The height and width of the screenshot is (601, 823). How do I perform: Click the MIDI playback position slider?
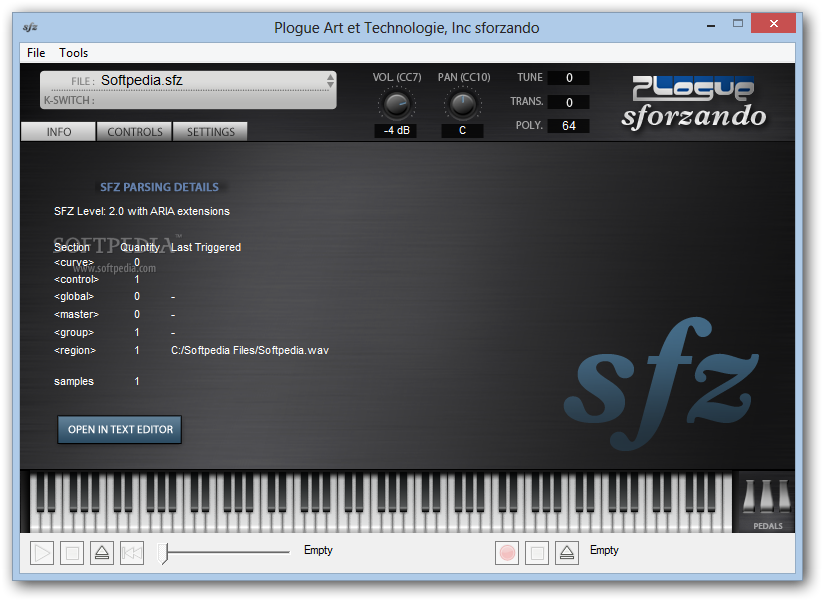(x=223, y=553)
